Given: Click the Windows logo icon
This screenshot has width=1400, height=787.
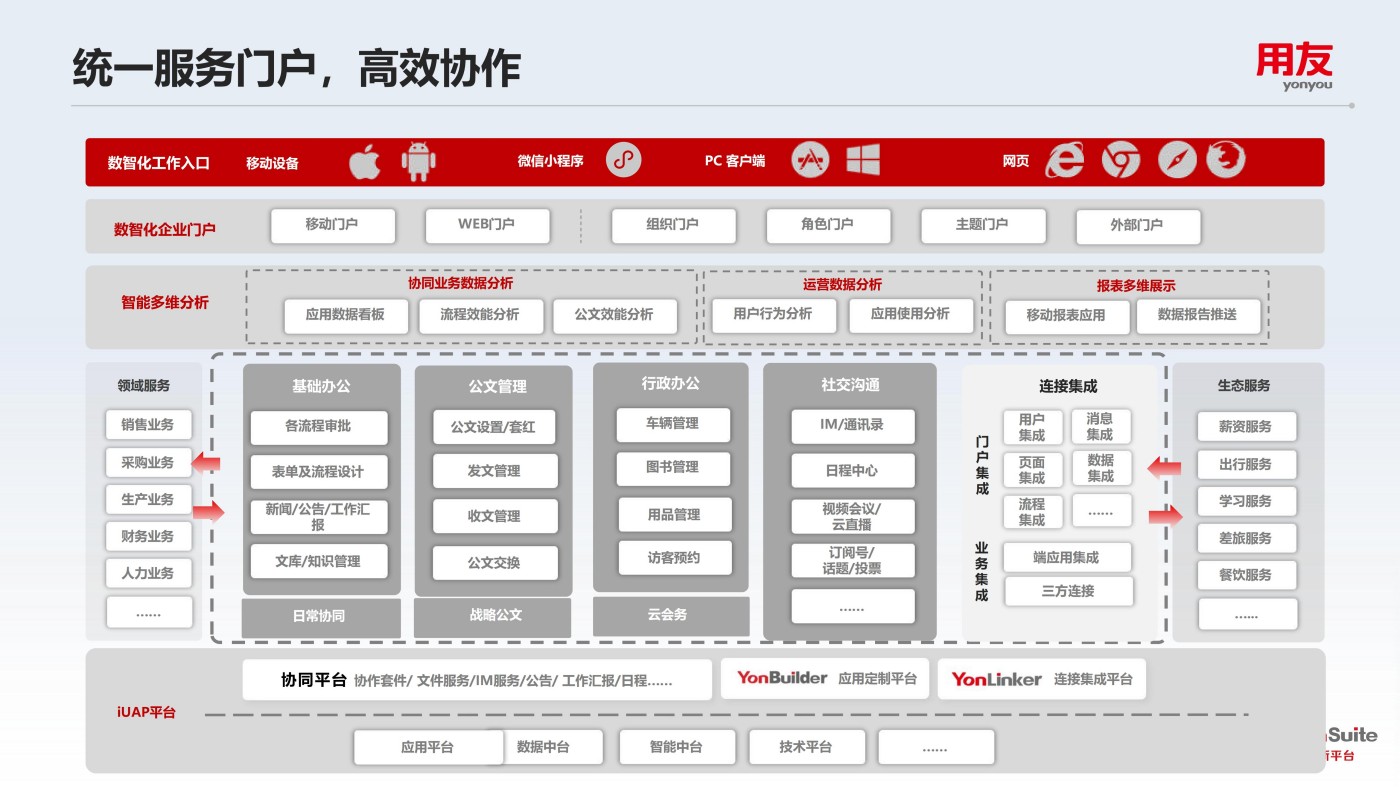Looking at the screenshot, I should click(x=862, y=160).
